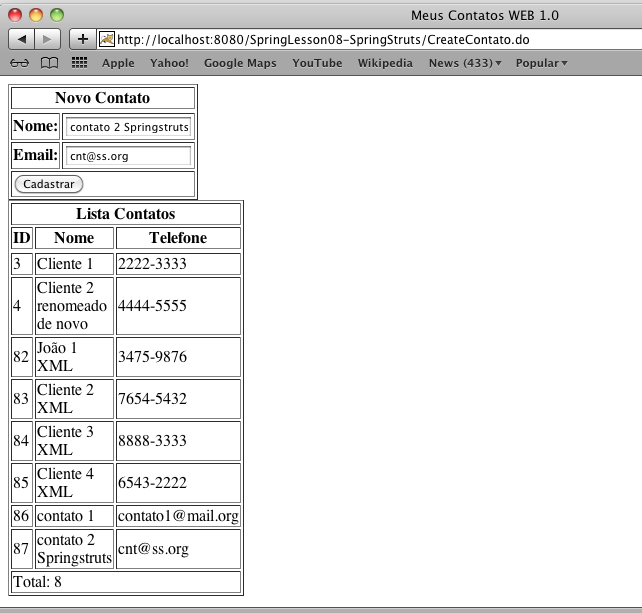Zoom window with green button

(x=57, y=15)
